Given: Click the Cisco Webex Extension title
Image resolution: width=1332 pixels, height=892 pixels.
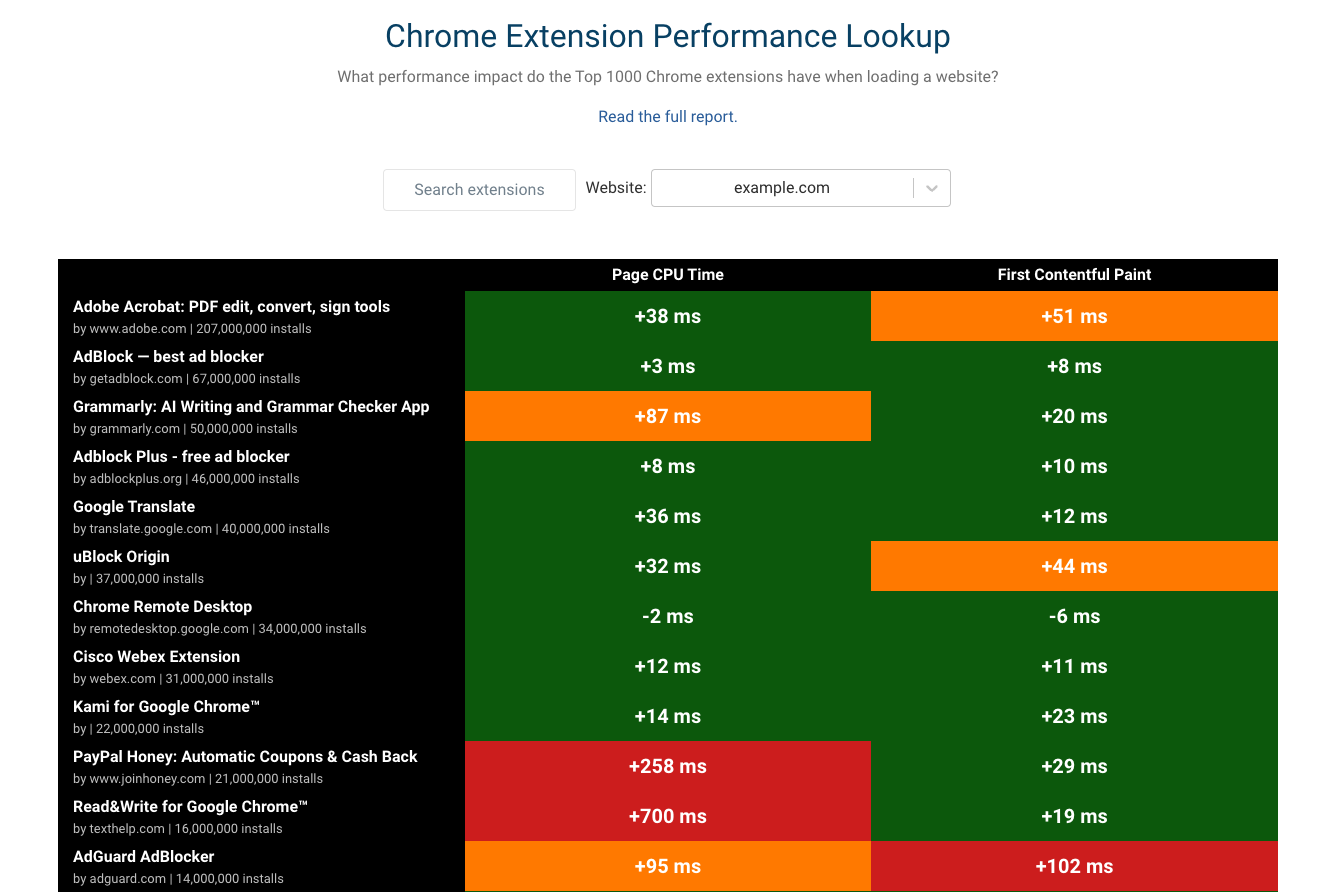Looking at the screenshot, I should tap(156, 657).
